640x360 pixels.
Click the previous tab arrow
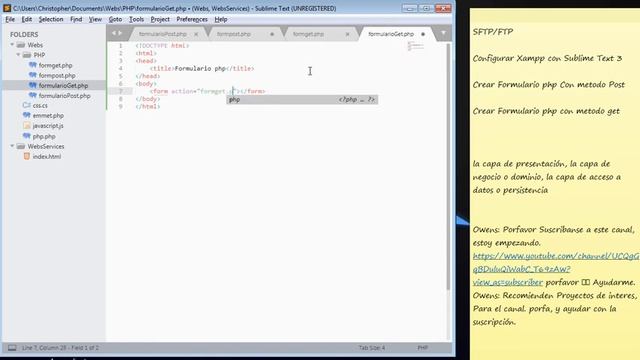114,33
